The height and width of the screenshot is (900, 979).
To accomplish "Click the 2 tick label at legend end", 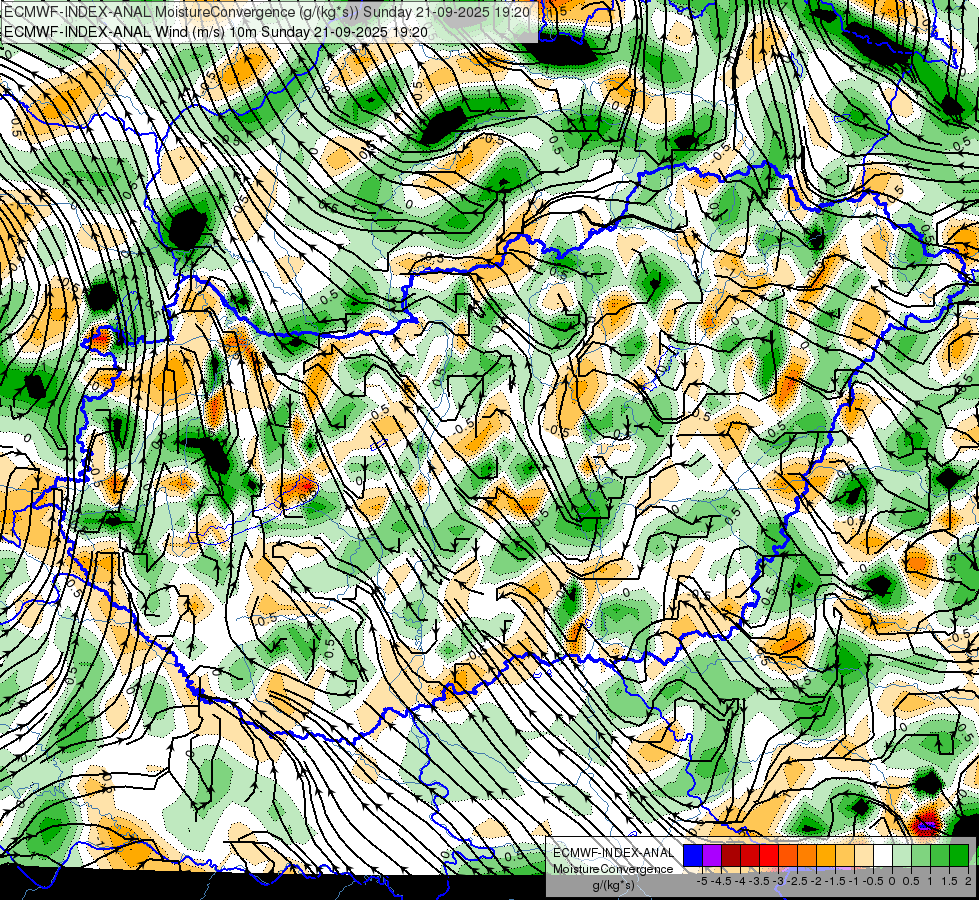I will [x=968, y=881].
